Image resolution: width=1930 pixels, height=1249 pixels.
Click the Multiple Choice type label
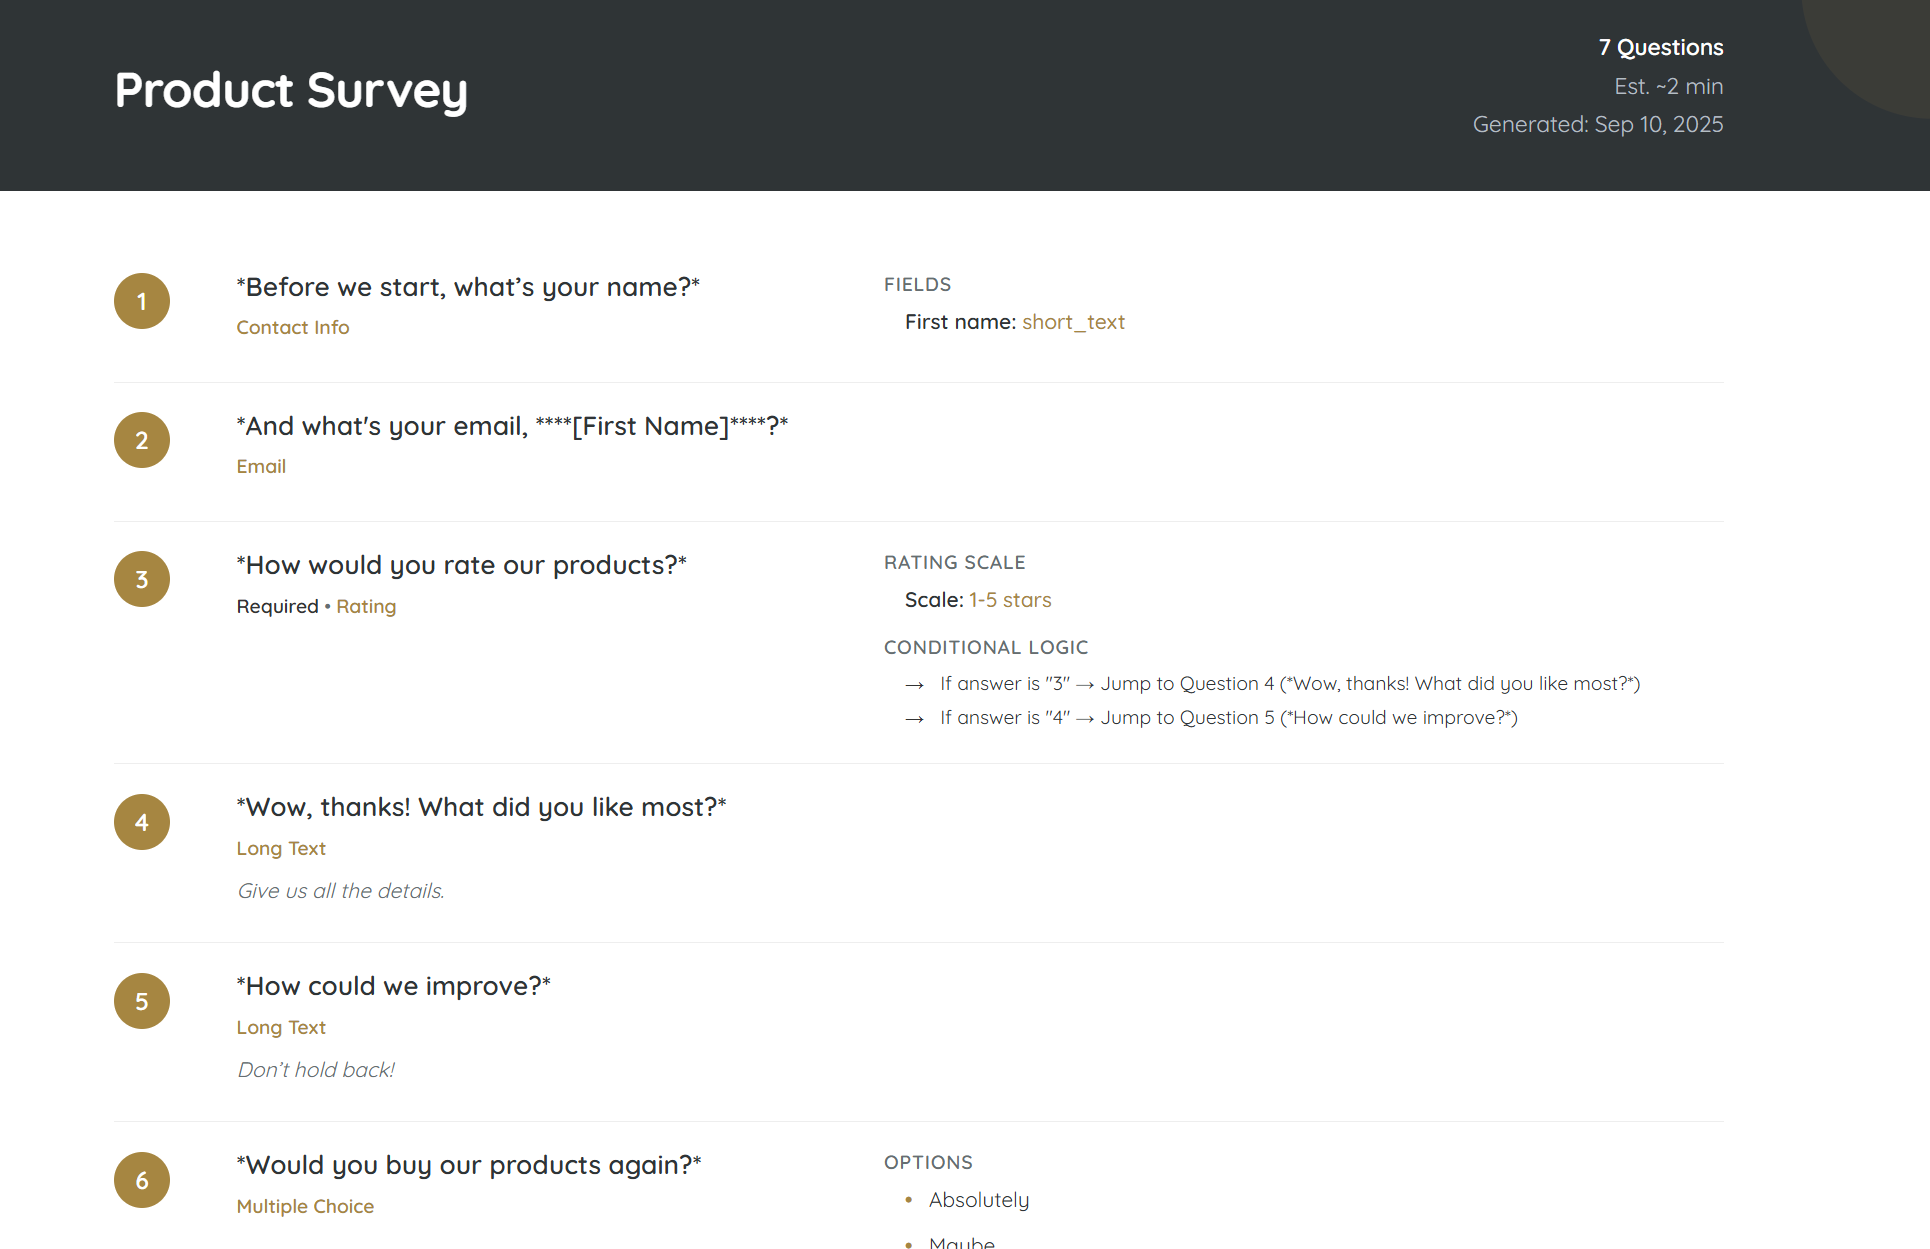305,1206
